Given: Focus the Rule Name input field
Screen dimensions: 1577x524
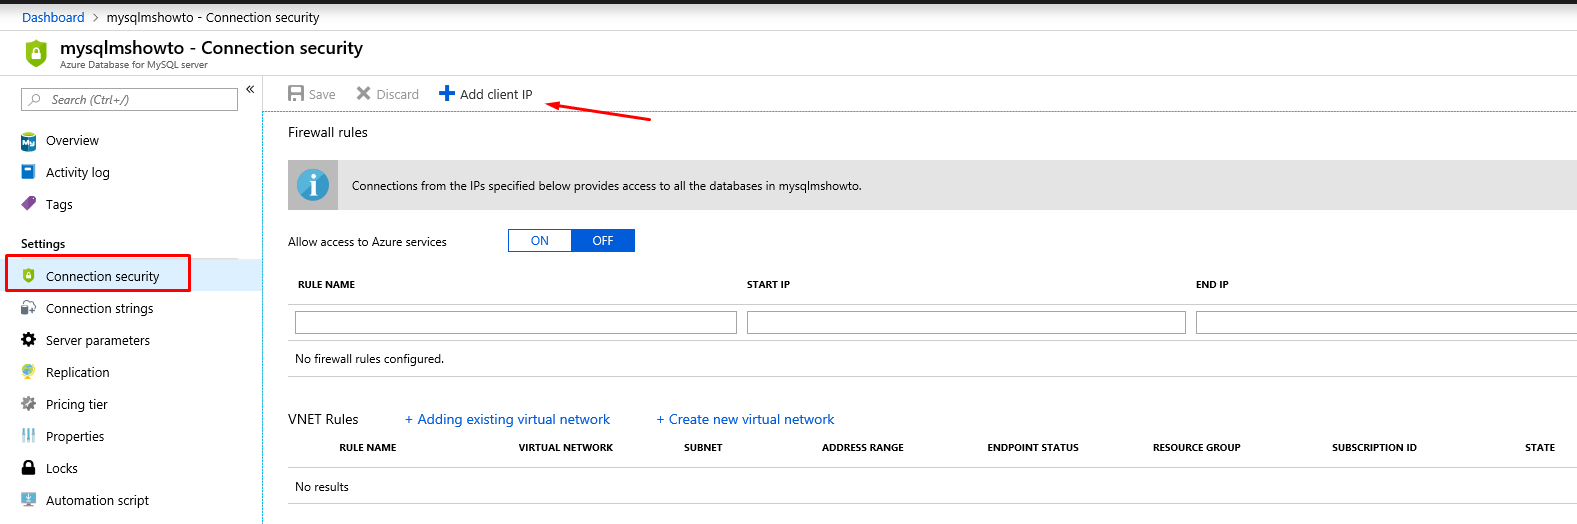Looking at the screenshot, I should pos(516,322).
